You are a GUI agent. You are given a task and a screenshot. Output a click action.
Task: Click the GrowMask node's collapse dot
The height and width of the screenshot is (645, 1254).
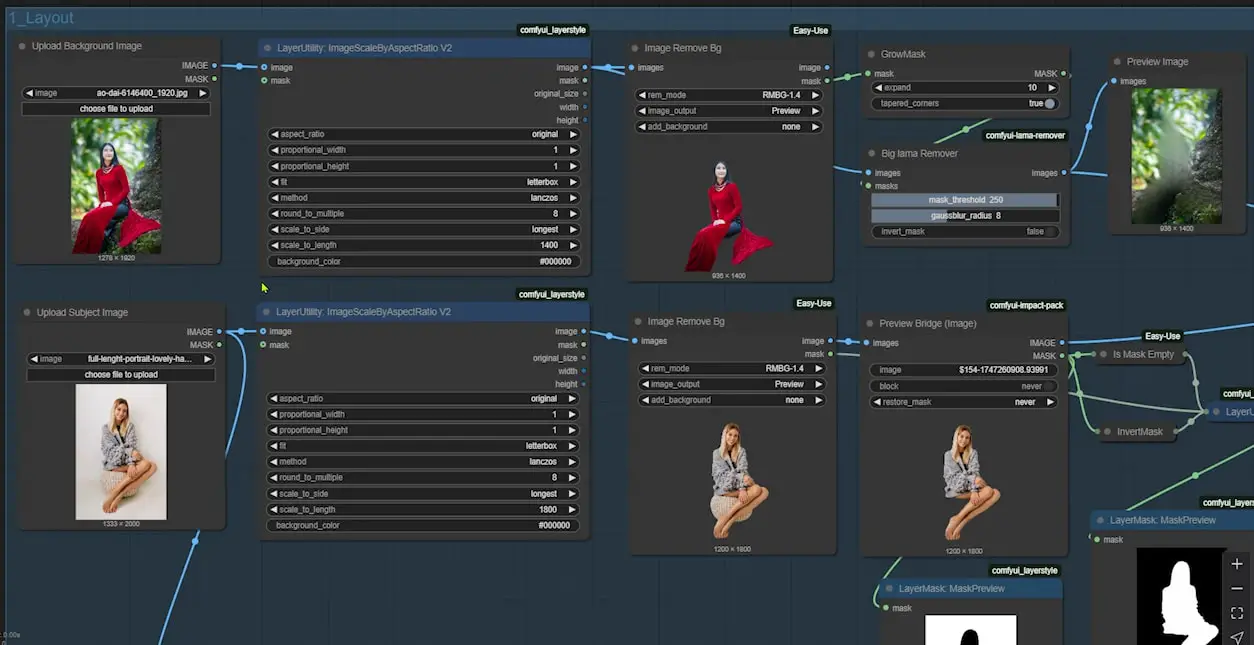pos(871,54)
